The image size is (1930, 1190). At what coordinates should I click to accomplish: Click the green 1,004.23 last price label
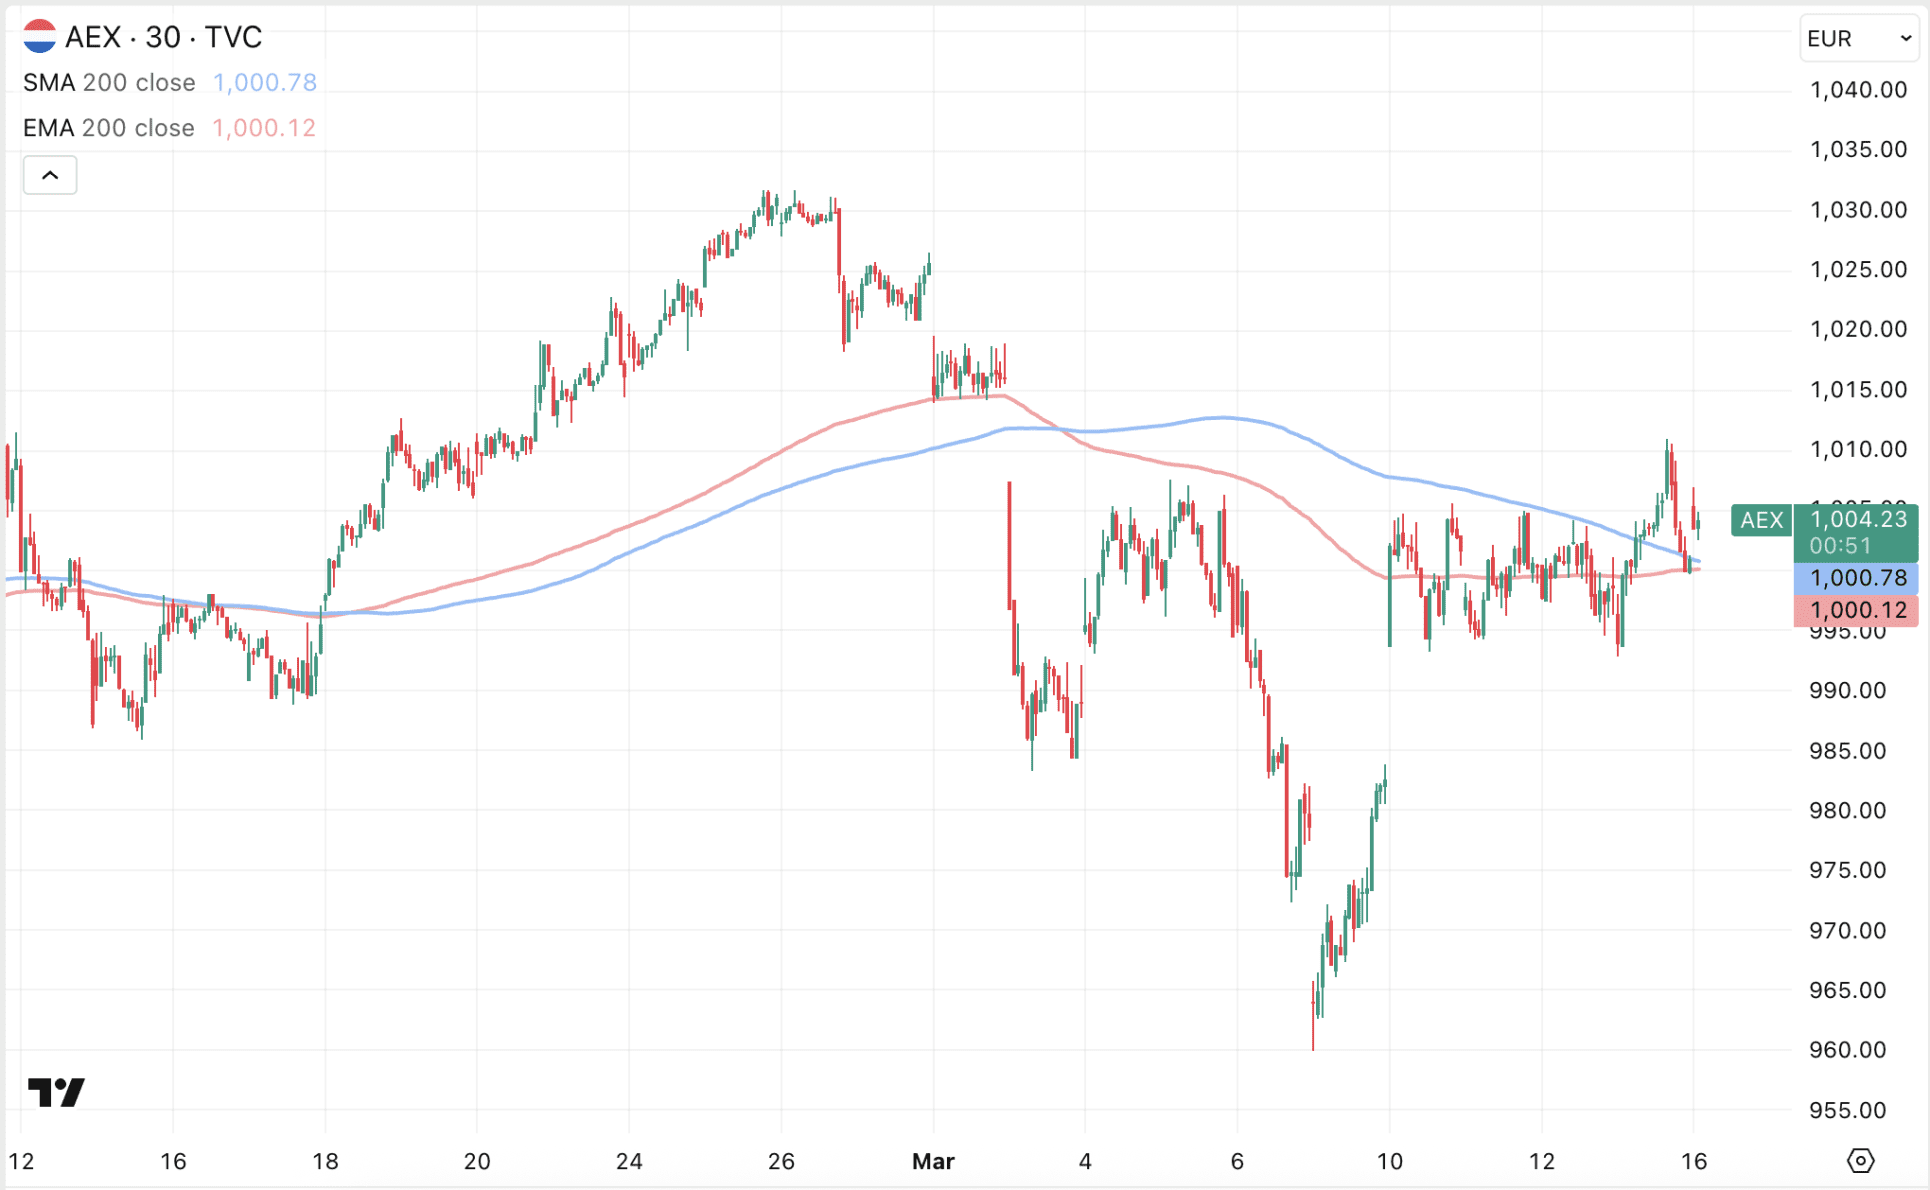tap(1857, 519)
